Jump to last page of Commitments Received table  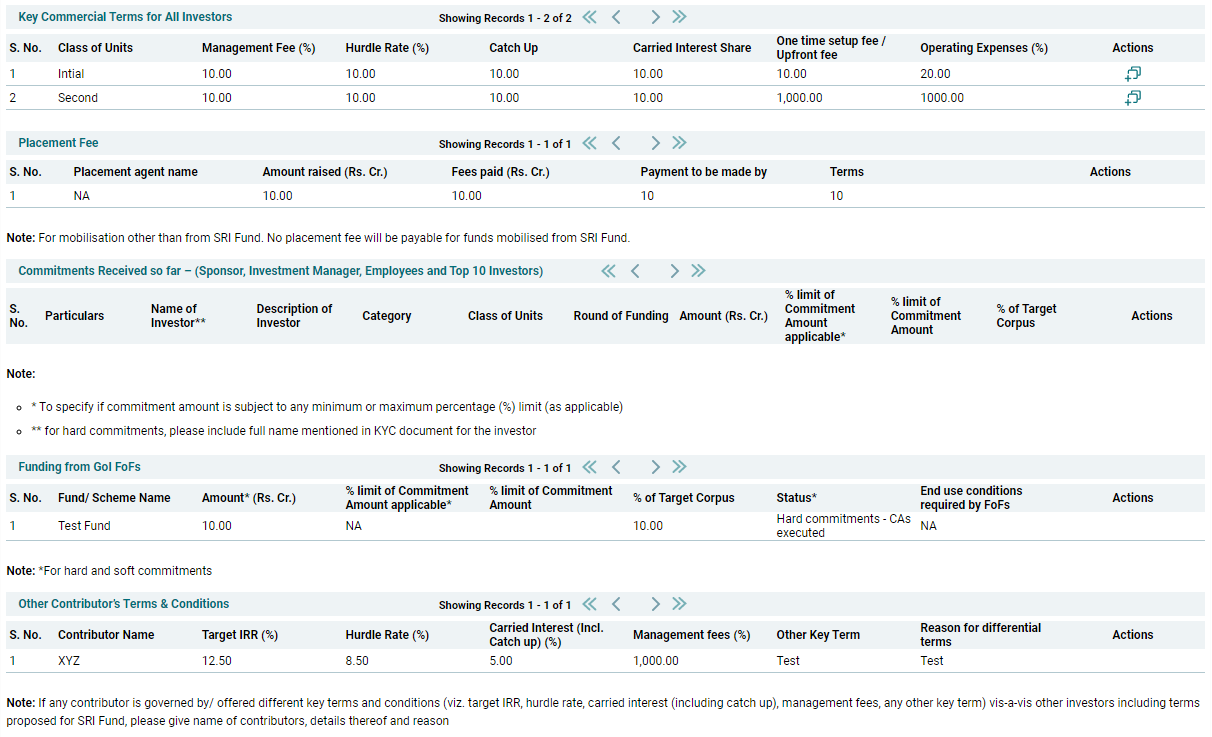tap(699, 271)
